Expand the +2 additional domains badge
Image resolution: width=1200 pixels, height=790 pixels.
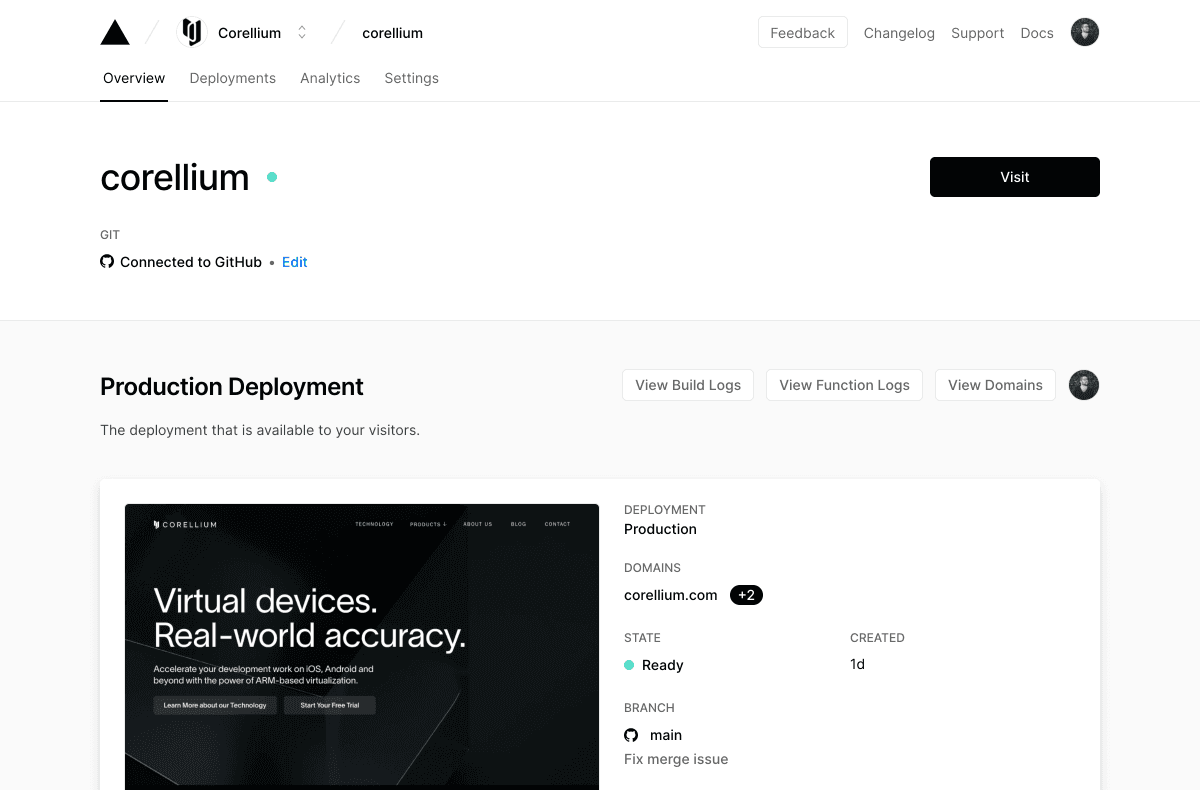point(747,595)
